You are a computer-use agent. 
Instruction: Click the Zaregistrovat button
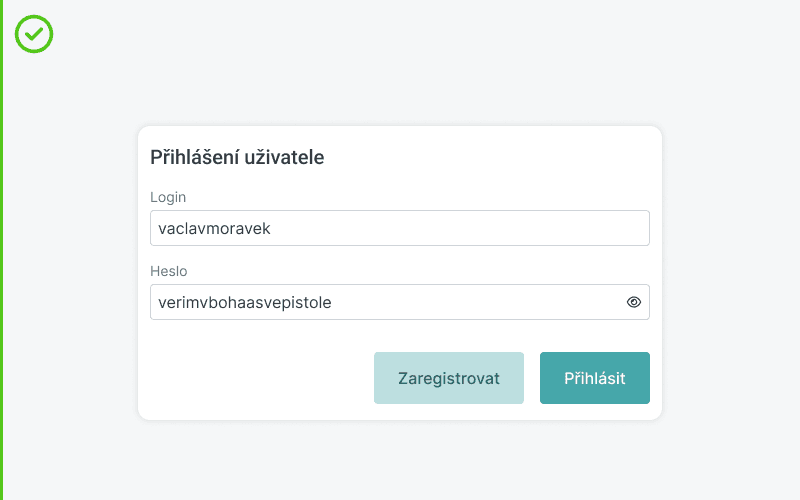point(449,378)
